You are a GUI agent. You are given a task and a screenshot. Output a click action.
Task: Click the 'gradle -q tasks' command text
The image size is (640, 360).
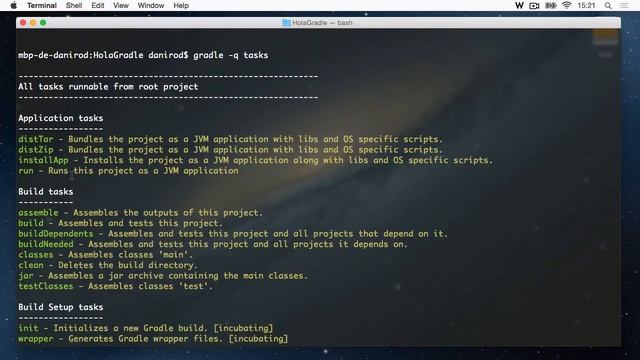(x=231, y=55)
